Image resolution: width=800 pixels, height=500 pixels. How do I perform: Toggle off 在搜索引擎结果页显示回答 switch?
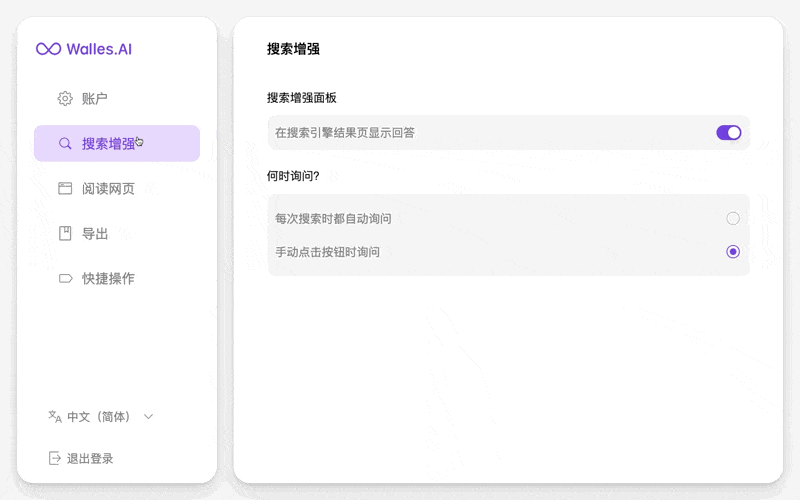coord(729,133)
